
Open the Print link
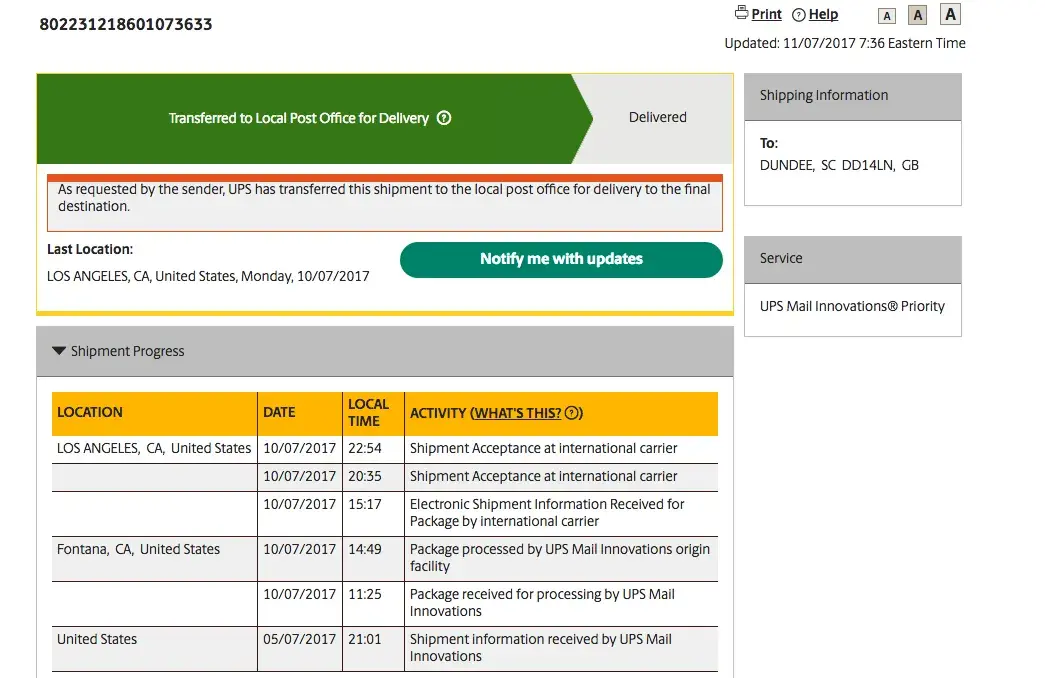tap(766, 14)
